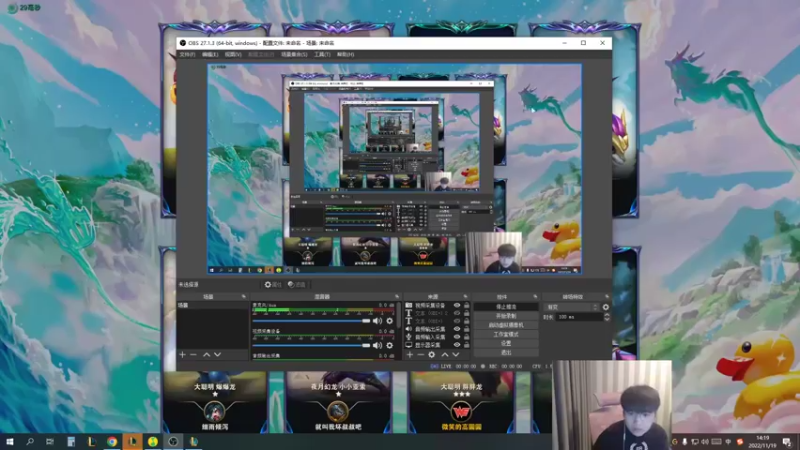Open the 编辑(E) menu
This screenshot has width=800, height=450.
[210, 54]
